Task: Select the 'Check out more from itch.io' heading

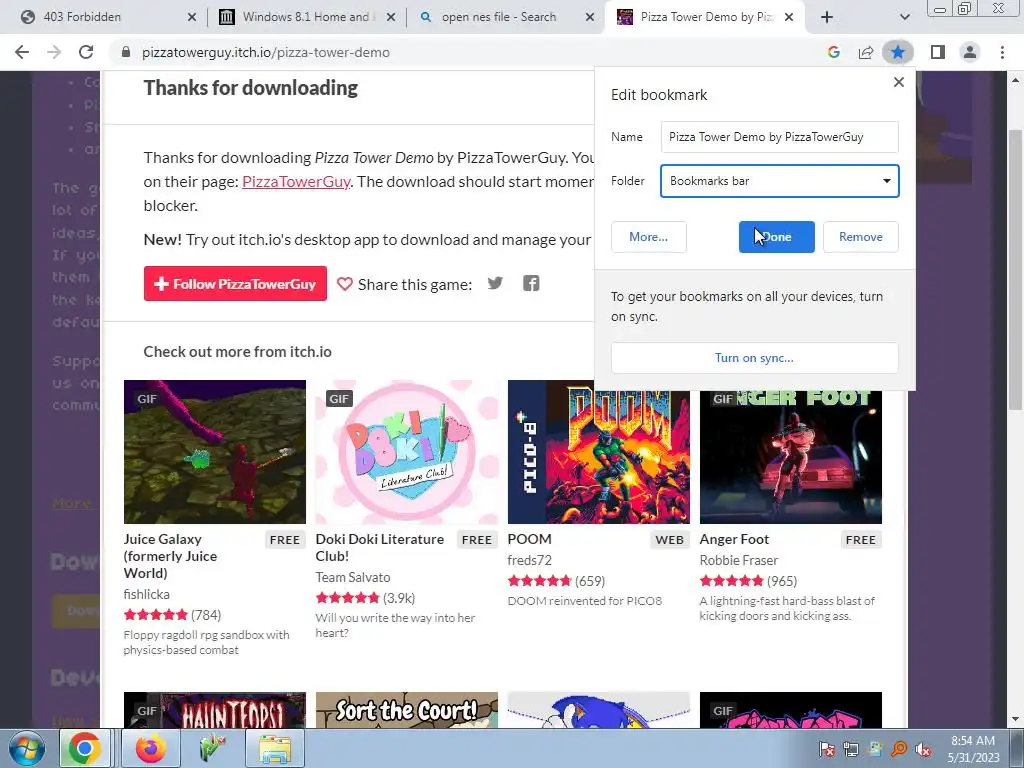Action: 238,352
